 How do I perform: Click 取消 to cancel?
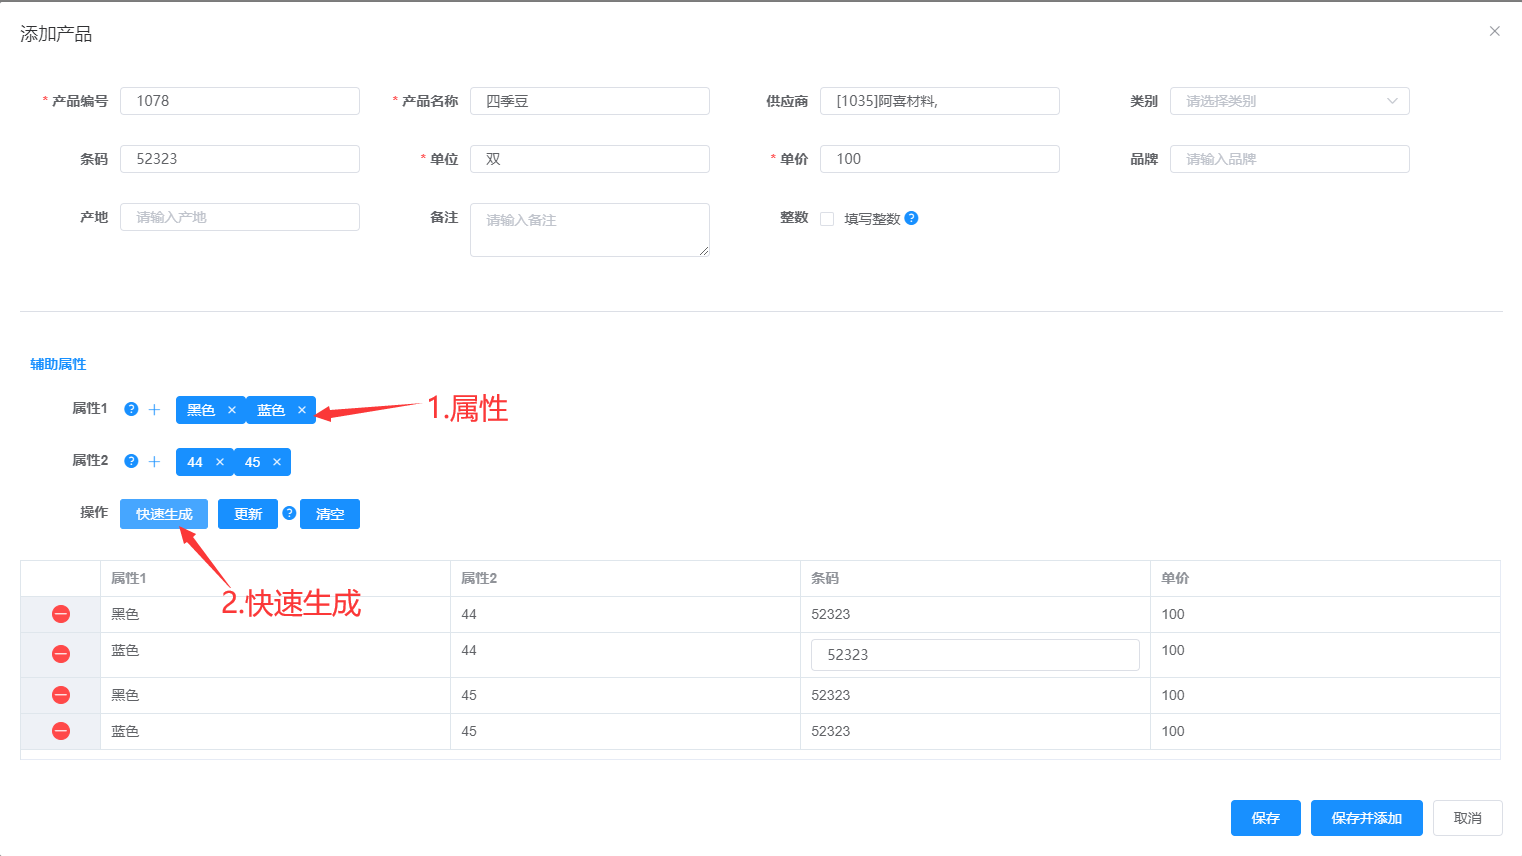pyautogui.click(x=1467, y=818)
